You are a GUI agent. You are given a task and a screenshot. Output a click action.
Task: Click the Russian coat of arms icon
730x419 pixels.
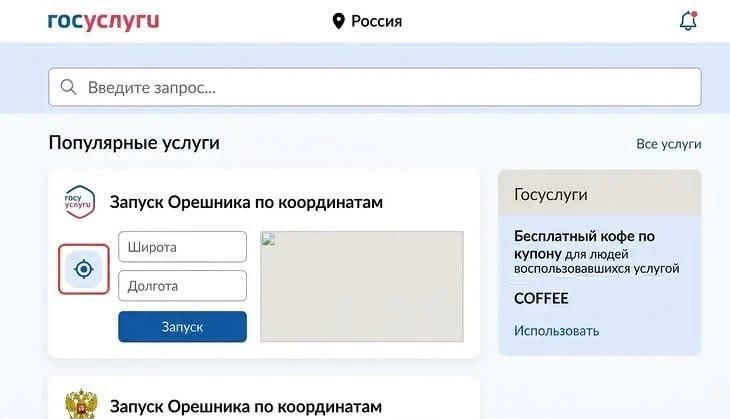(x=81, y=404)
